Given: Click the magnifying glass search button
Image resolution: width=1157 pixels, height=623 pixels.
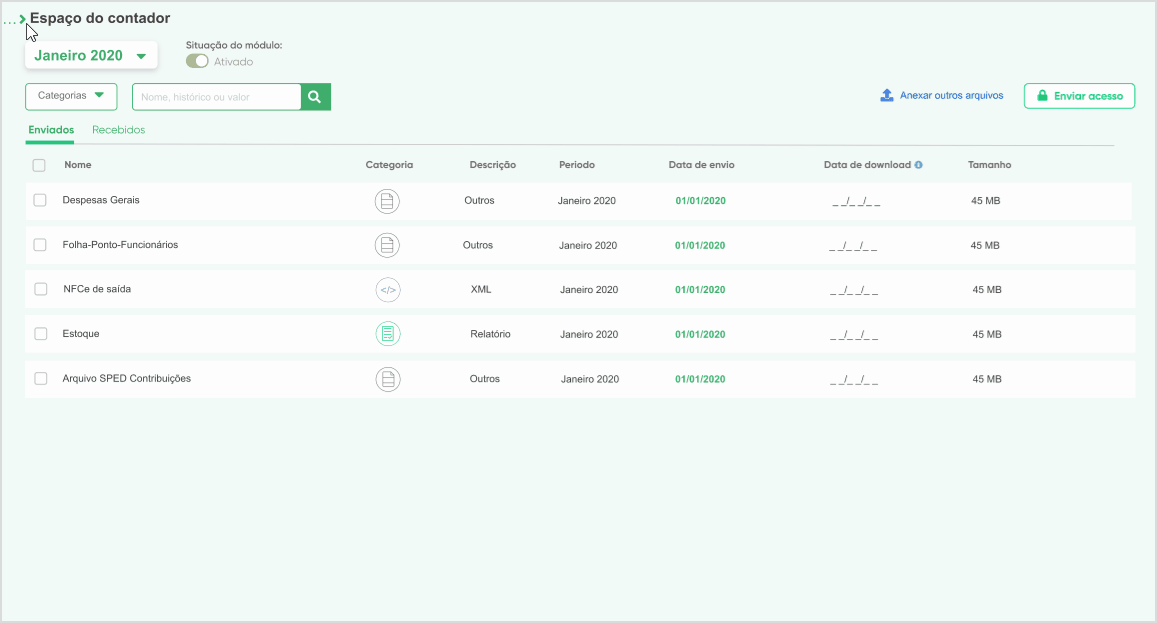Looking at the screenshot, I should click(315, 97).
